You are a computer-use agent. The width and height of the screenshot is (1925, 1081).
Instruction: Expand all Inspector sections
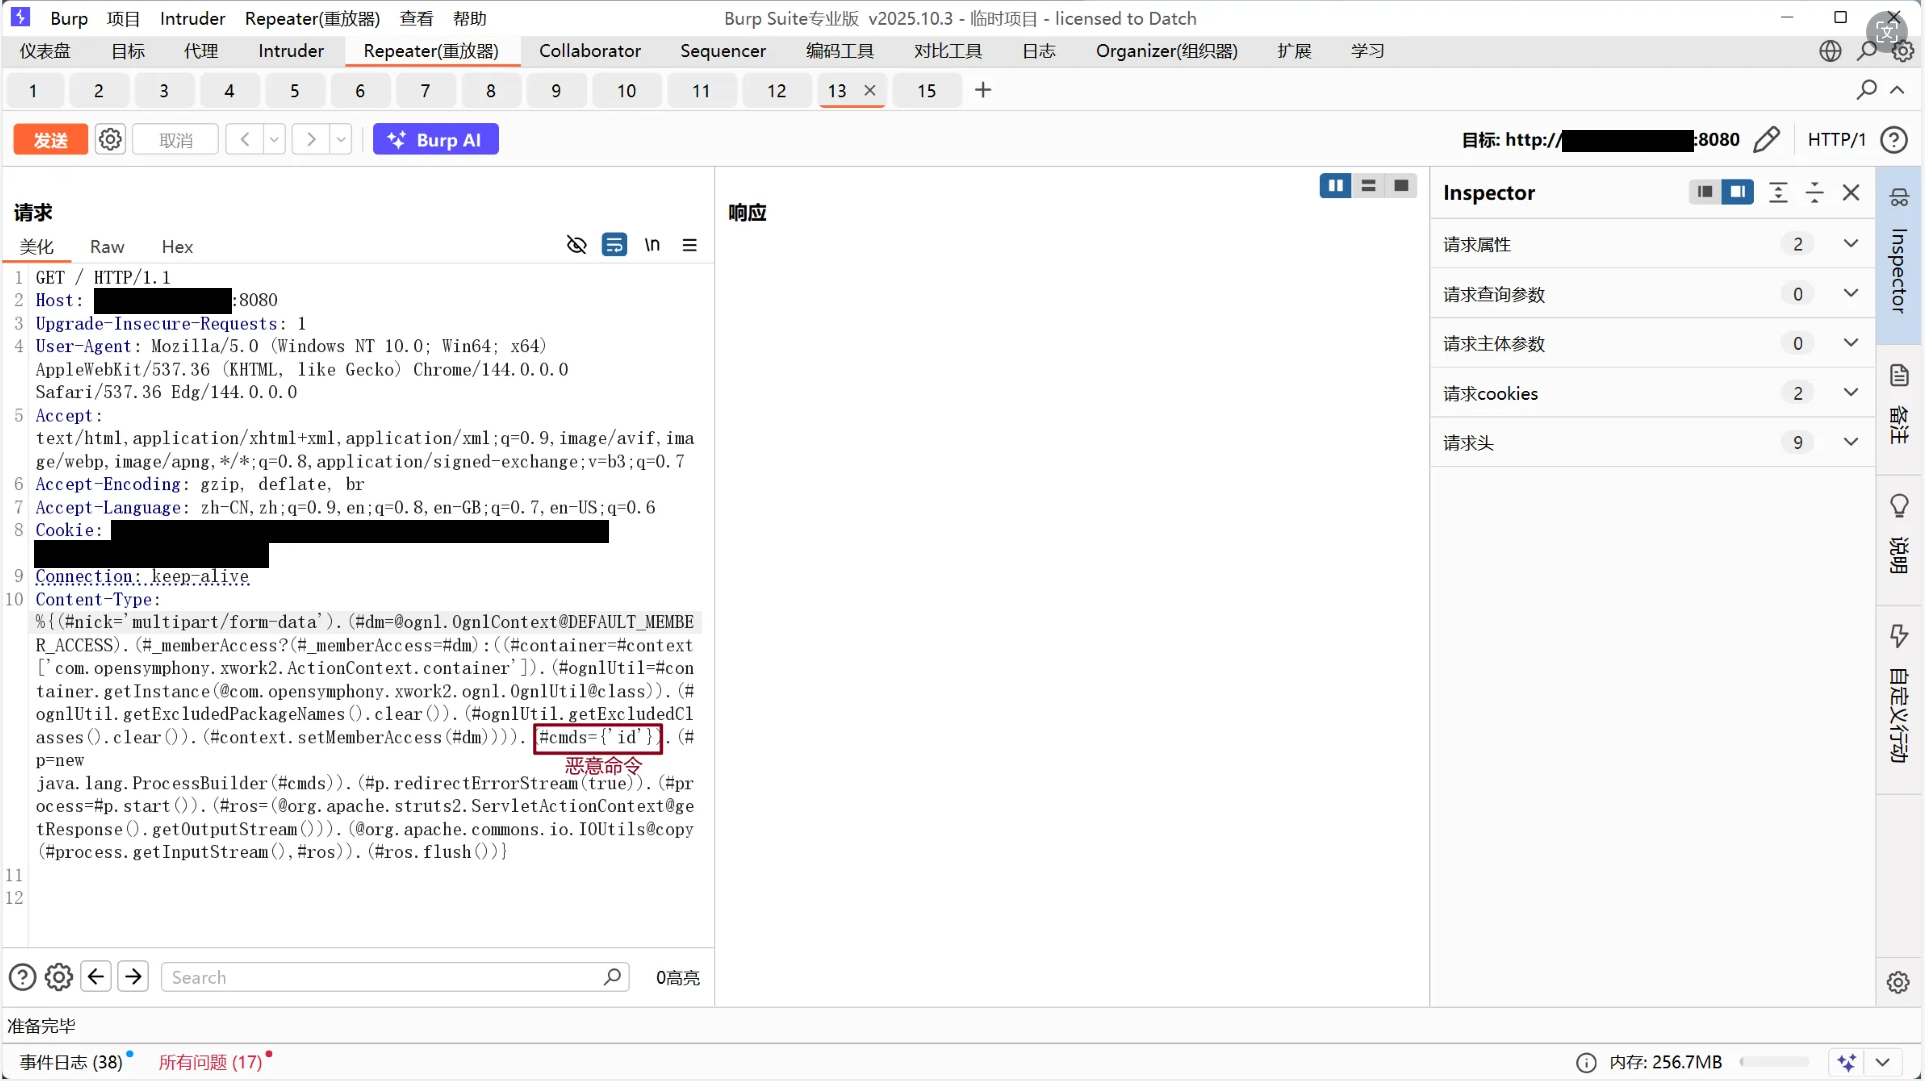click(1778, 192)
